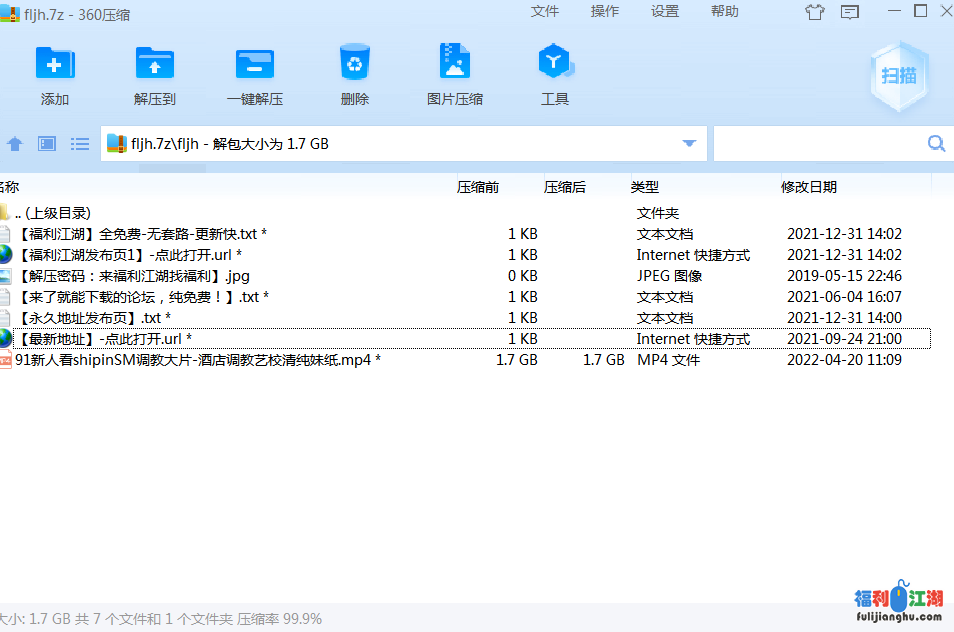This screenshot has height=632, width=954.
Task: Click the 删除 (Delete) recycle icon
Action: [x=355, y=64]
